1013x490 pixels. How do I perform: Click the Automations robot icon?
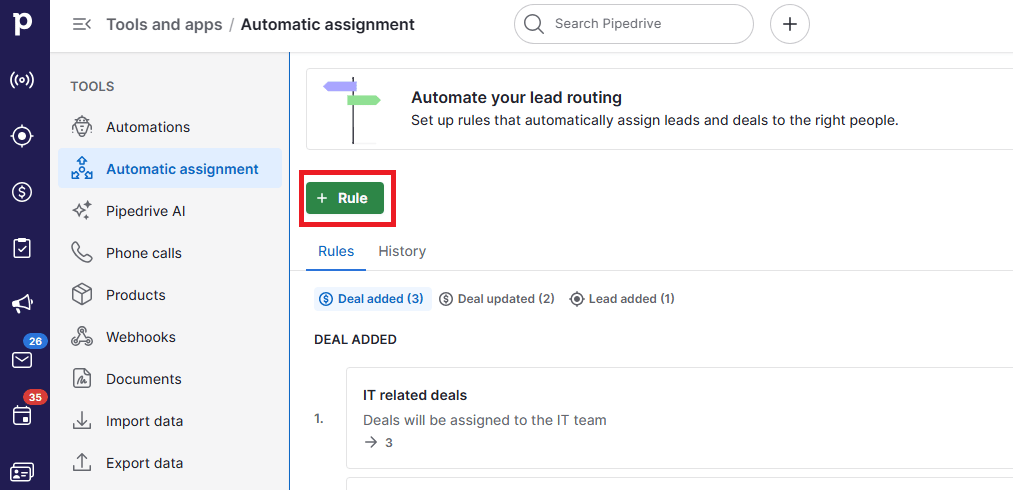coord(82,127)
